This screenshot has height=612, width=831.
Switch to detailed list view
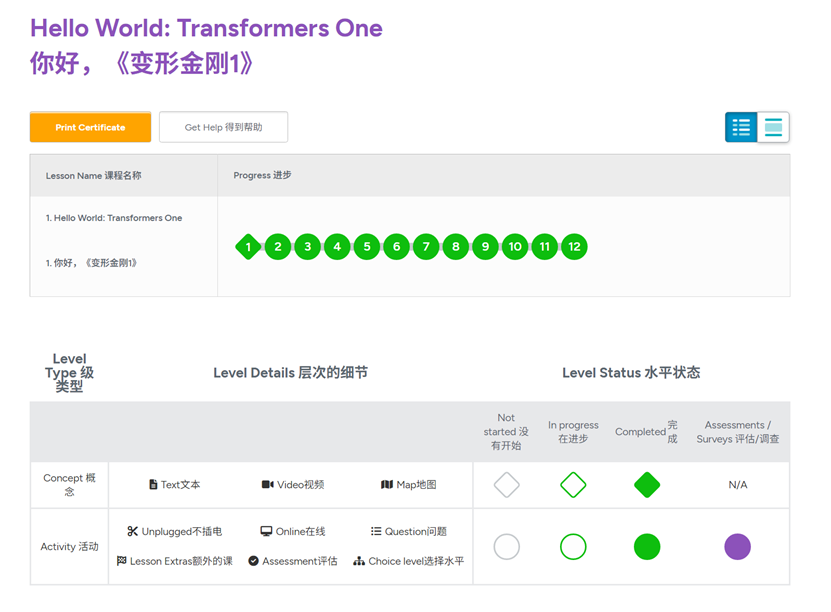pos(741,127)
